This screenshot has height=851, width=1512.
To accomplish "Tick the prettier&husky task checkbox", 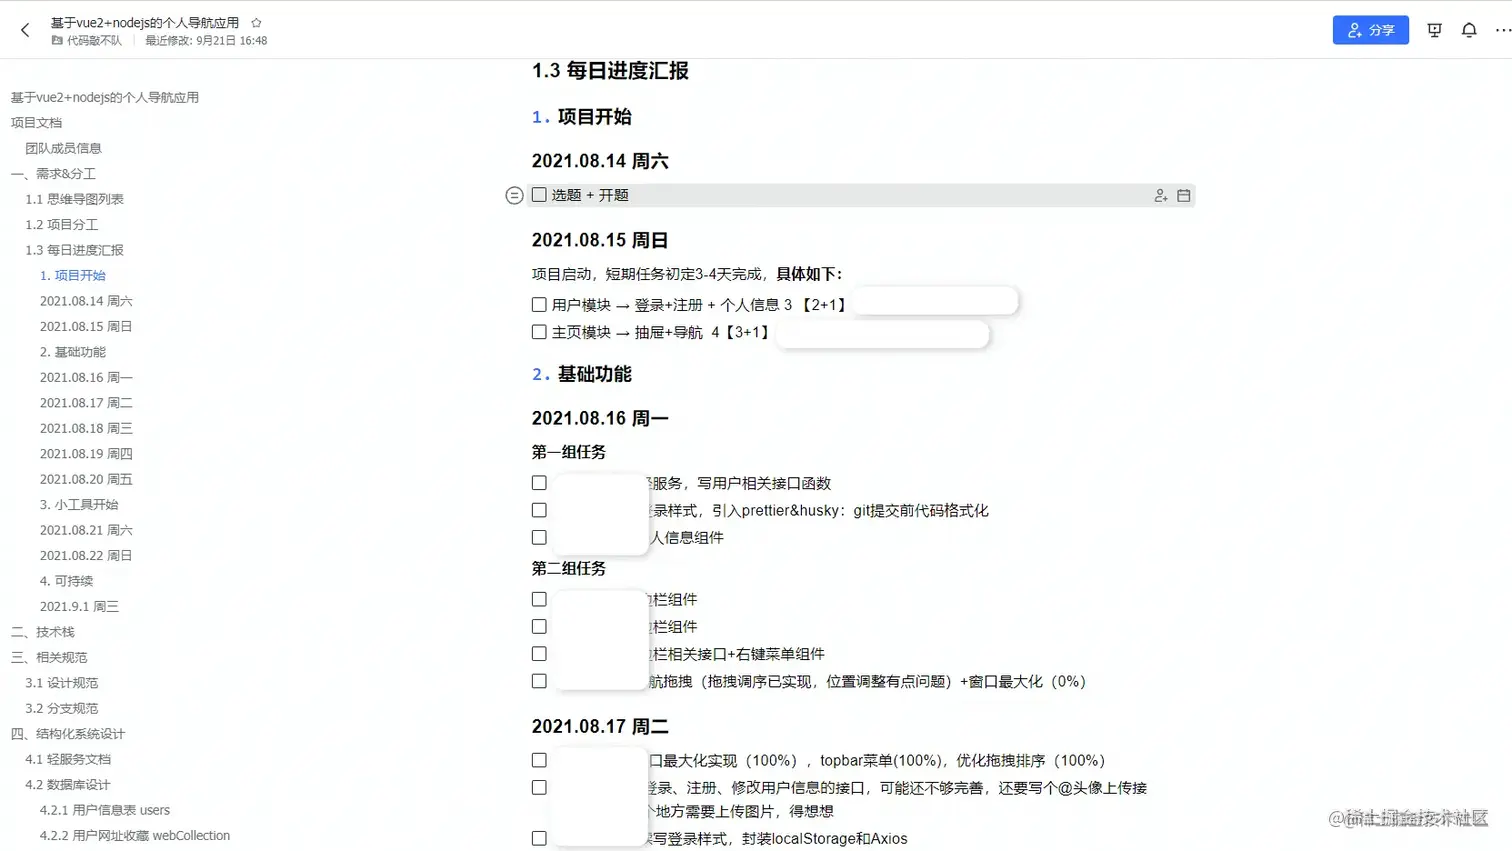I will click(x=539, y=510).
